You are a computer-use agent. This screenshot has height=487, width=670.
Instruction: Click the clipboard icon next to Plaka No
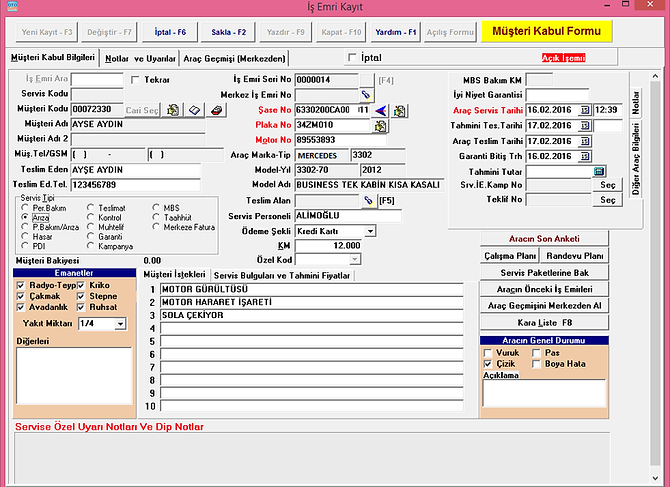(x=380, y=126)
